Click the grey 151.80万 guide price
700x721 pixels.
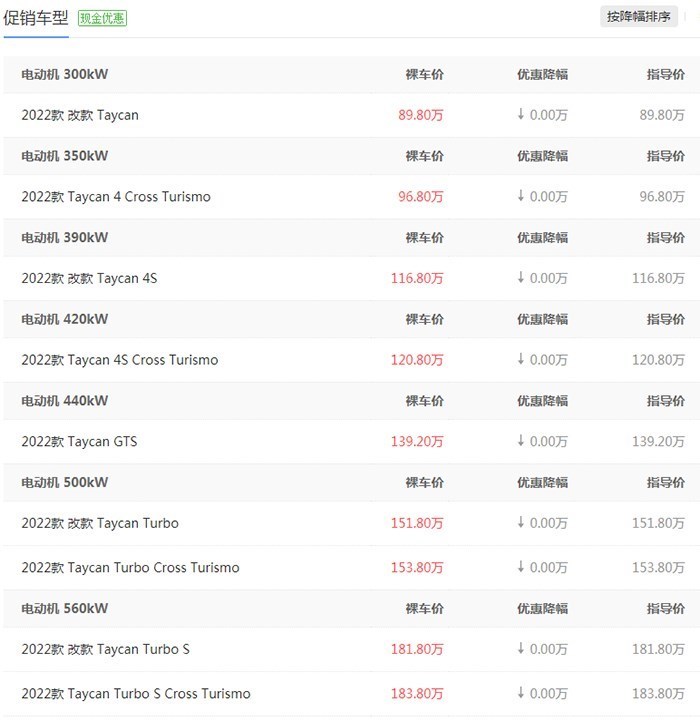tap(658, 523)
